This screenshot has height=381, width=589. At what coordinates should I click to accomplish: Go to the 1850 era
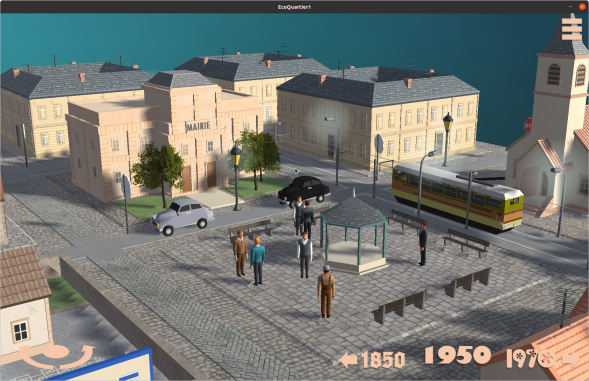coord(383,360)
